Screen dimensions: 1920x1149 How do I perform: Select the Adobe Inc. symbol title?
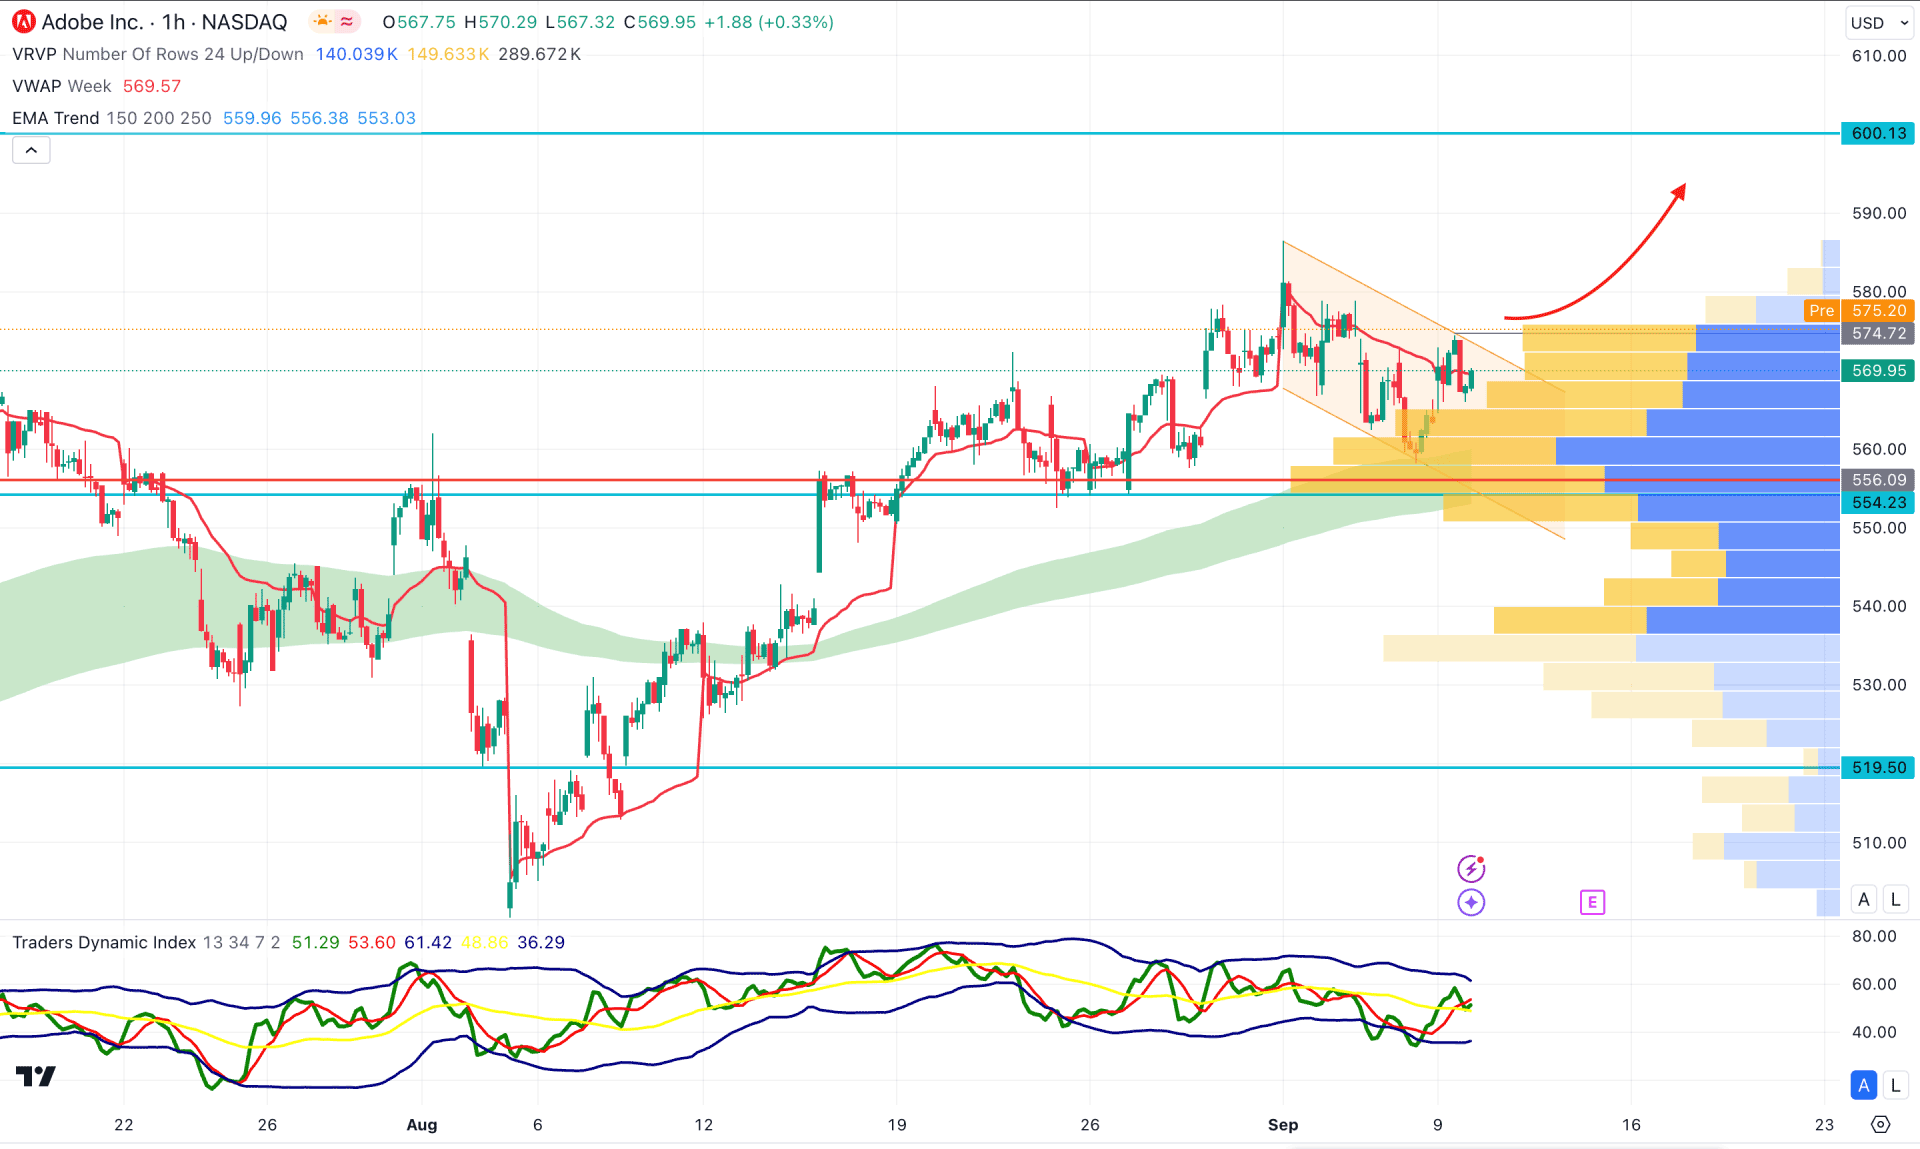pyautogui.click(x=92, y=22)
